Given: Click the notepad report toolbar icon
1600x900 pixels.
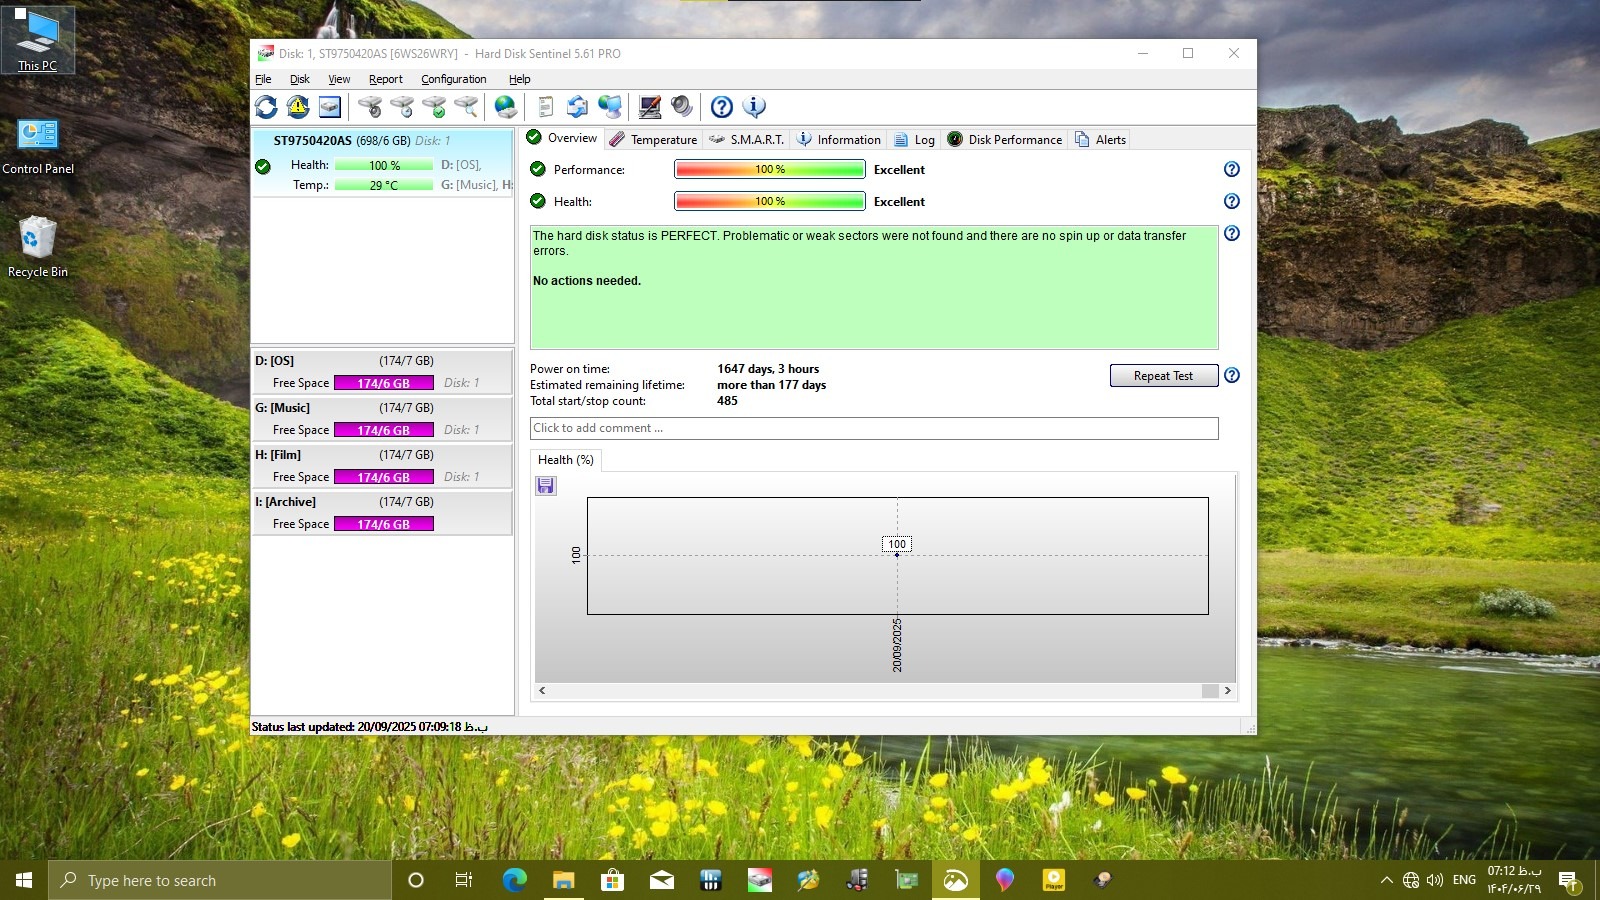Looking at the screenshot, I should pos(545,107).
